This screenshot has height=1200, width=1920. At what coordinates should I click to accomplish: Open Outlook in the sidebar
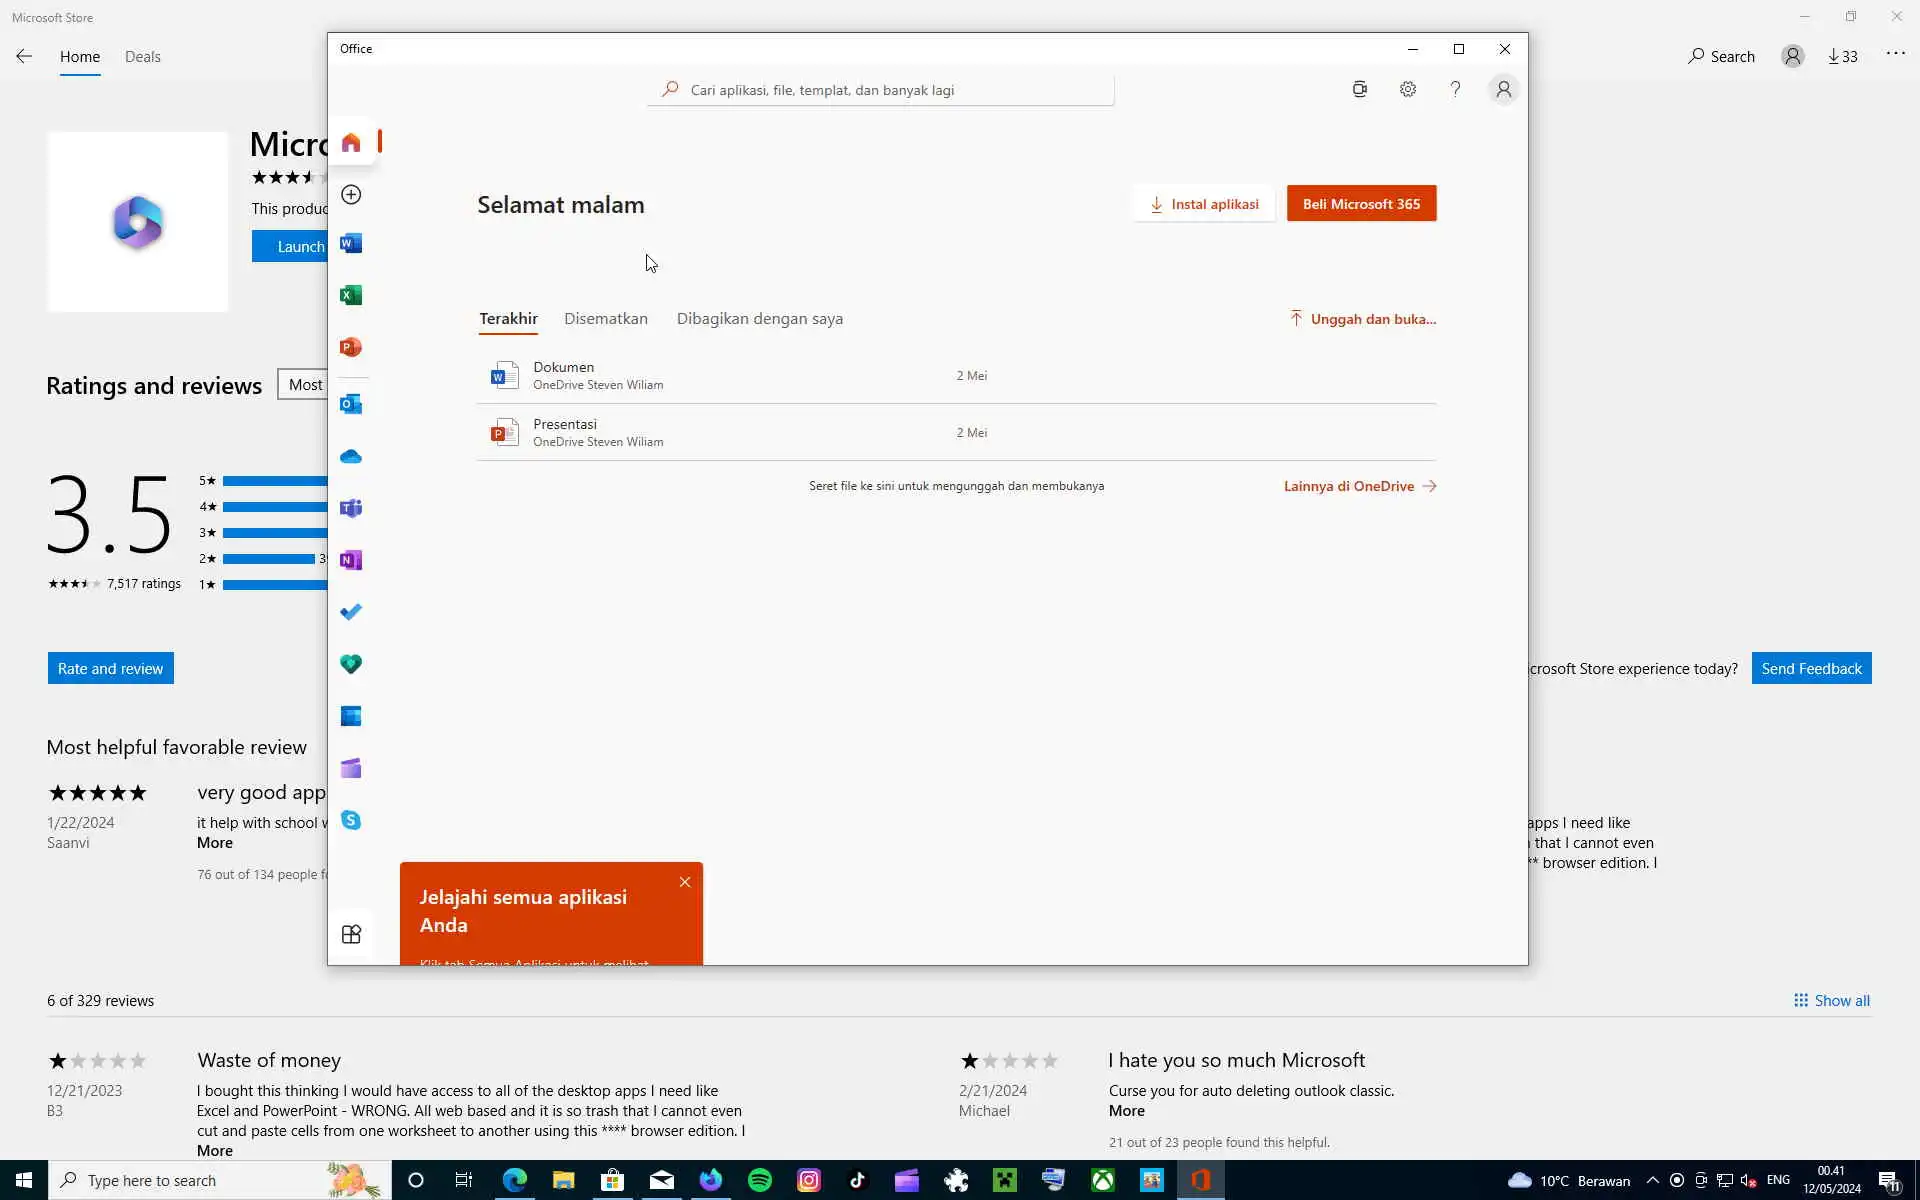[351, 404]
